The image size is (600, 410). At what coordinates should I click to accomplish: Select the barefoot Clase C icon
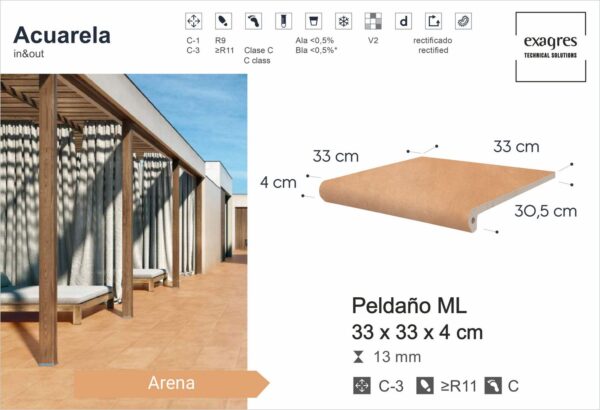pyautogui.click(x=253, y=21)
